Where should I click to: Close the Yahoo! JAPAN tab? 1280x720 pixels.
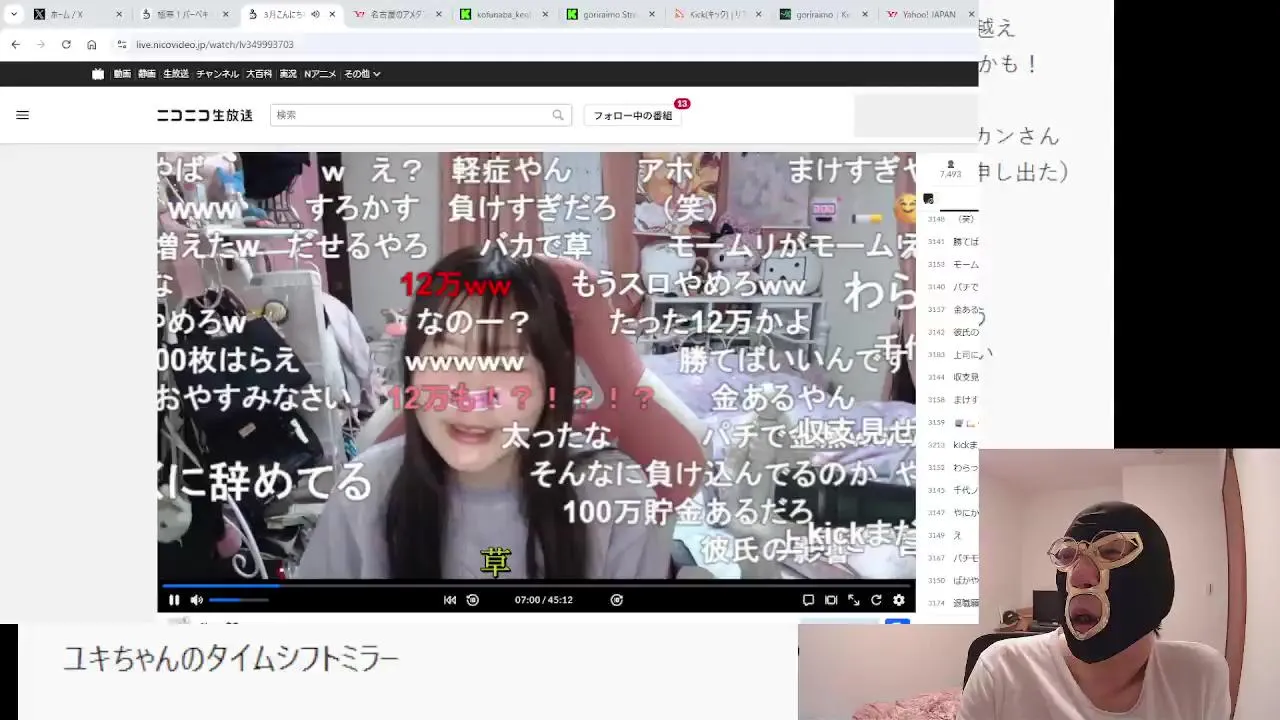971,14
